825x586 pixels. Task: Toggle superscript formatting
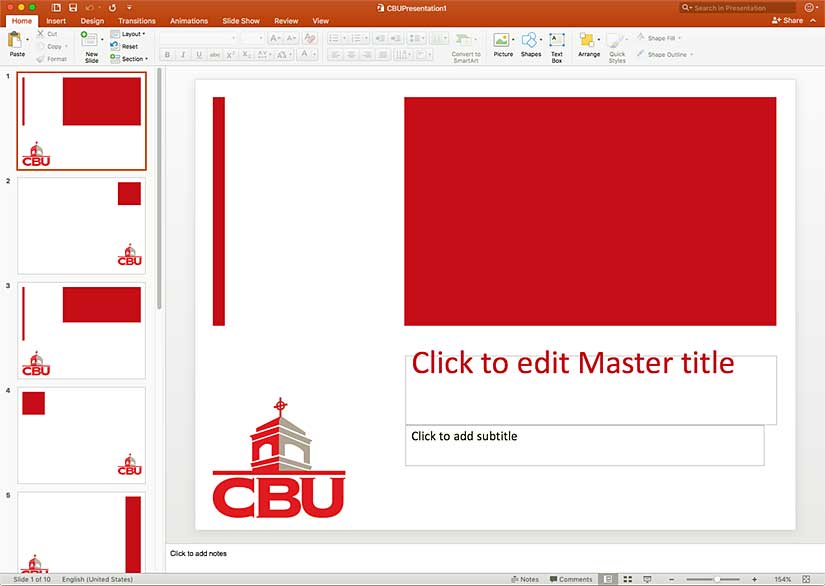(x=230, y=54)
